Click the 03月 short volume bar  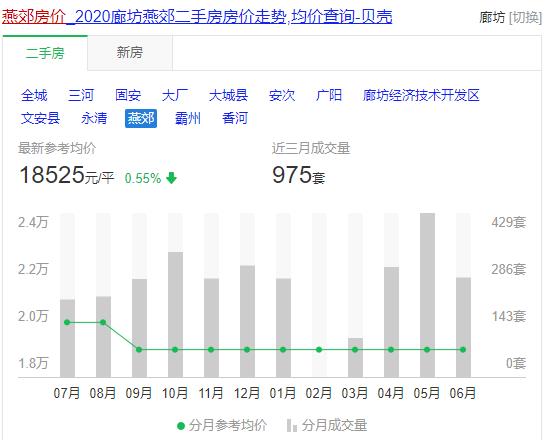pos(355,358)
